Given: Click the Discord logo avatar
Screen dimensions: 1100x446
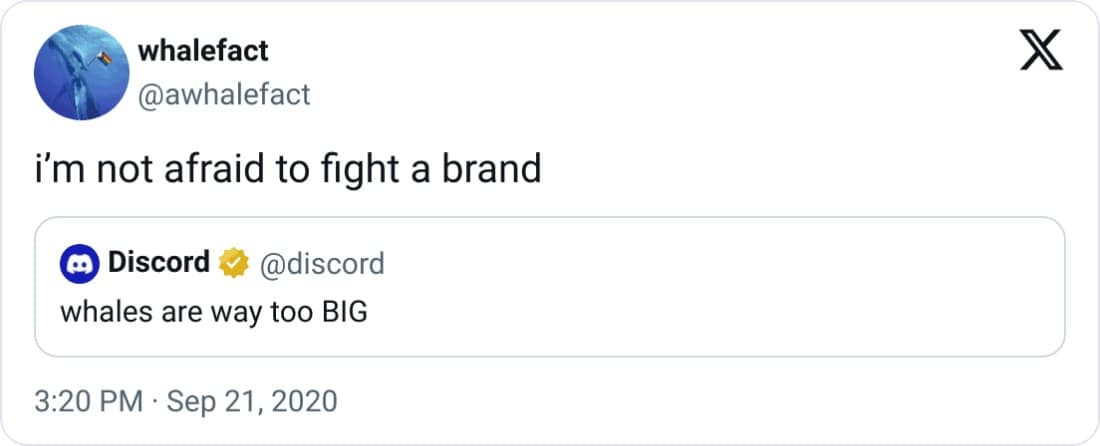Looking at the screenshot, I should coord(78,264).
